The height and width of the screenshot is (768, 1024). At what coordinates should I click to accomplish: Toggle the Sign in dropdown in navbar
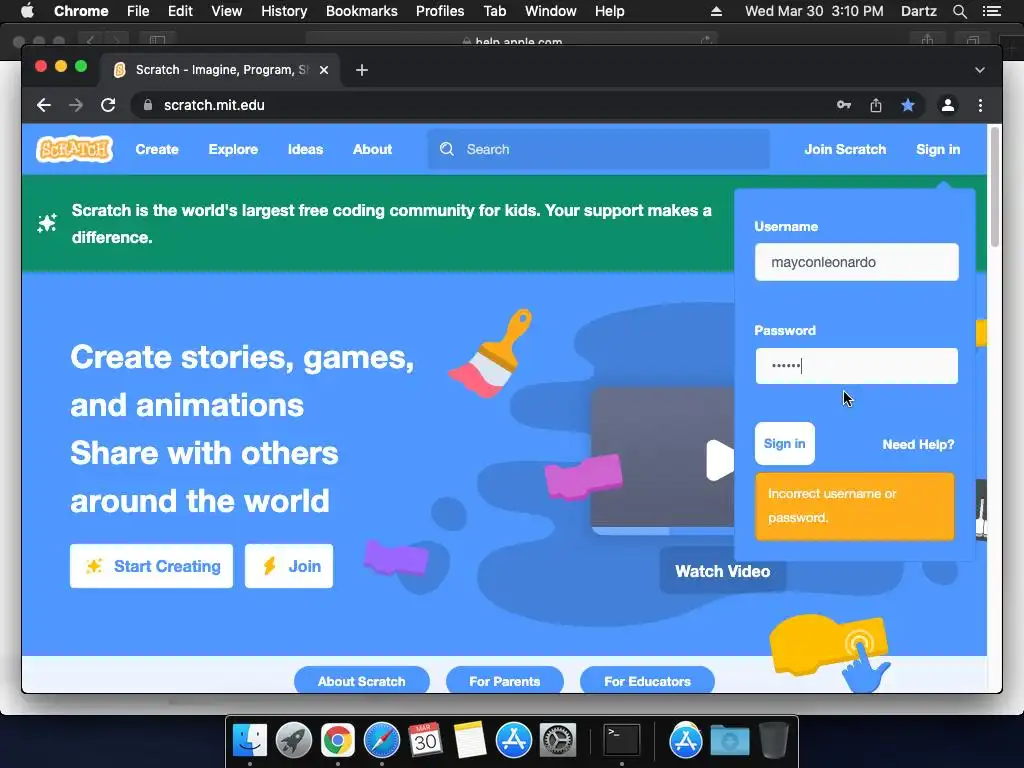938,149
